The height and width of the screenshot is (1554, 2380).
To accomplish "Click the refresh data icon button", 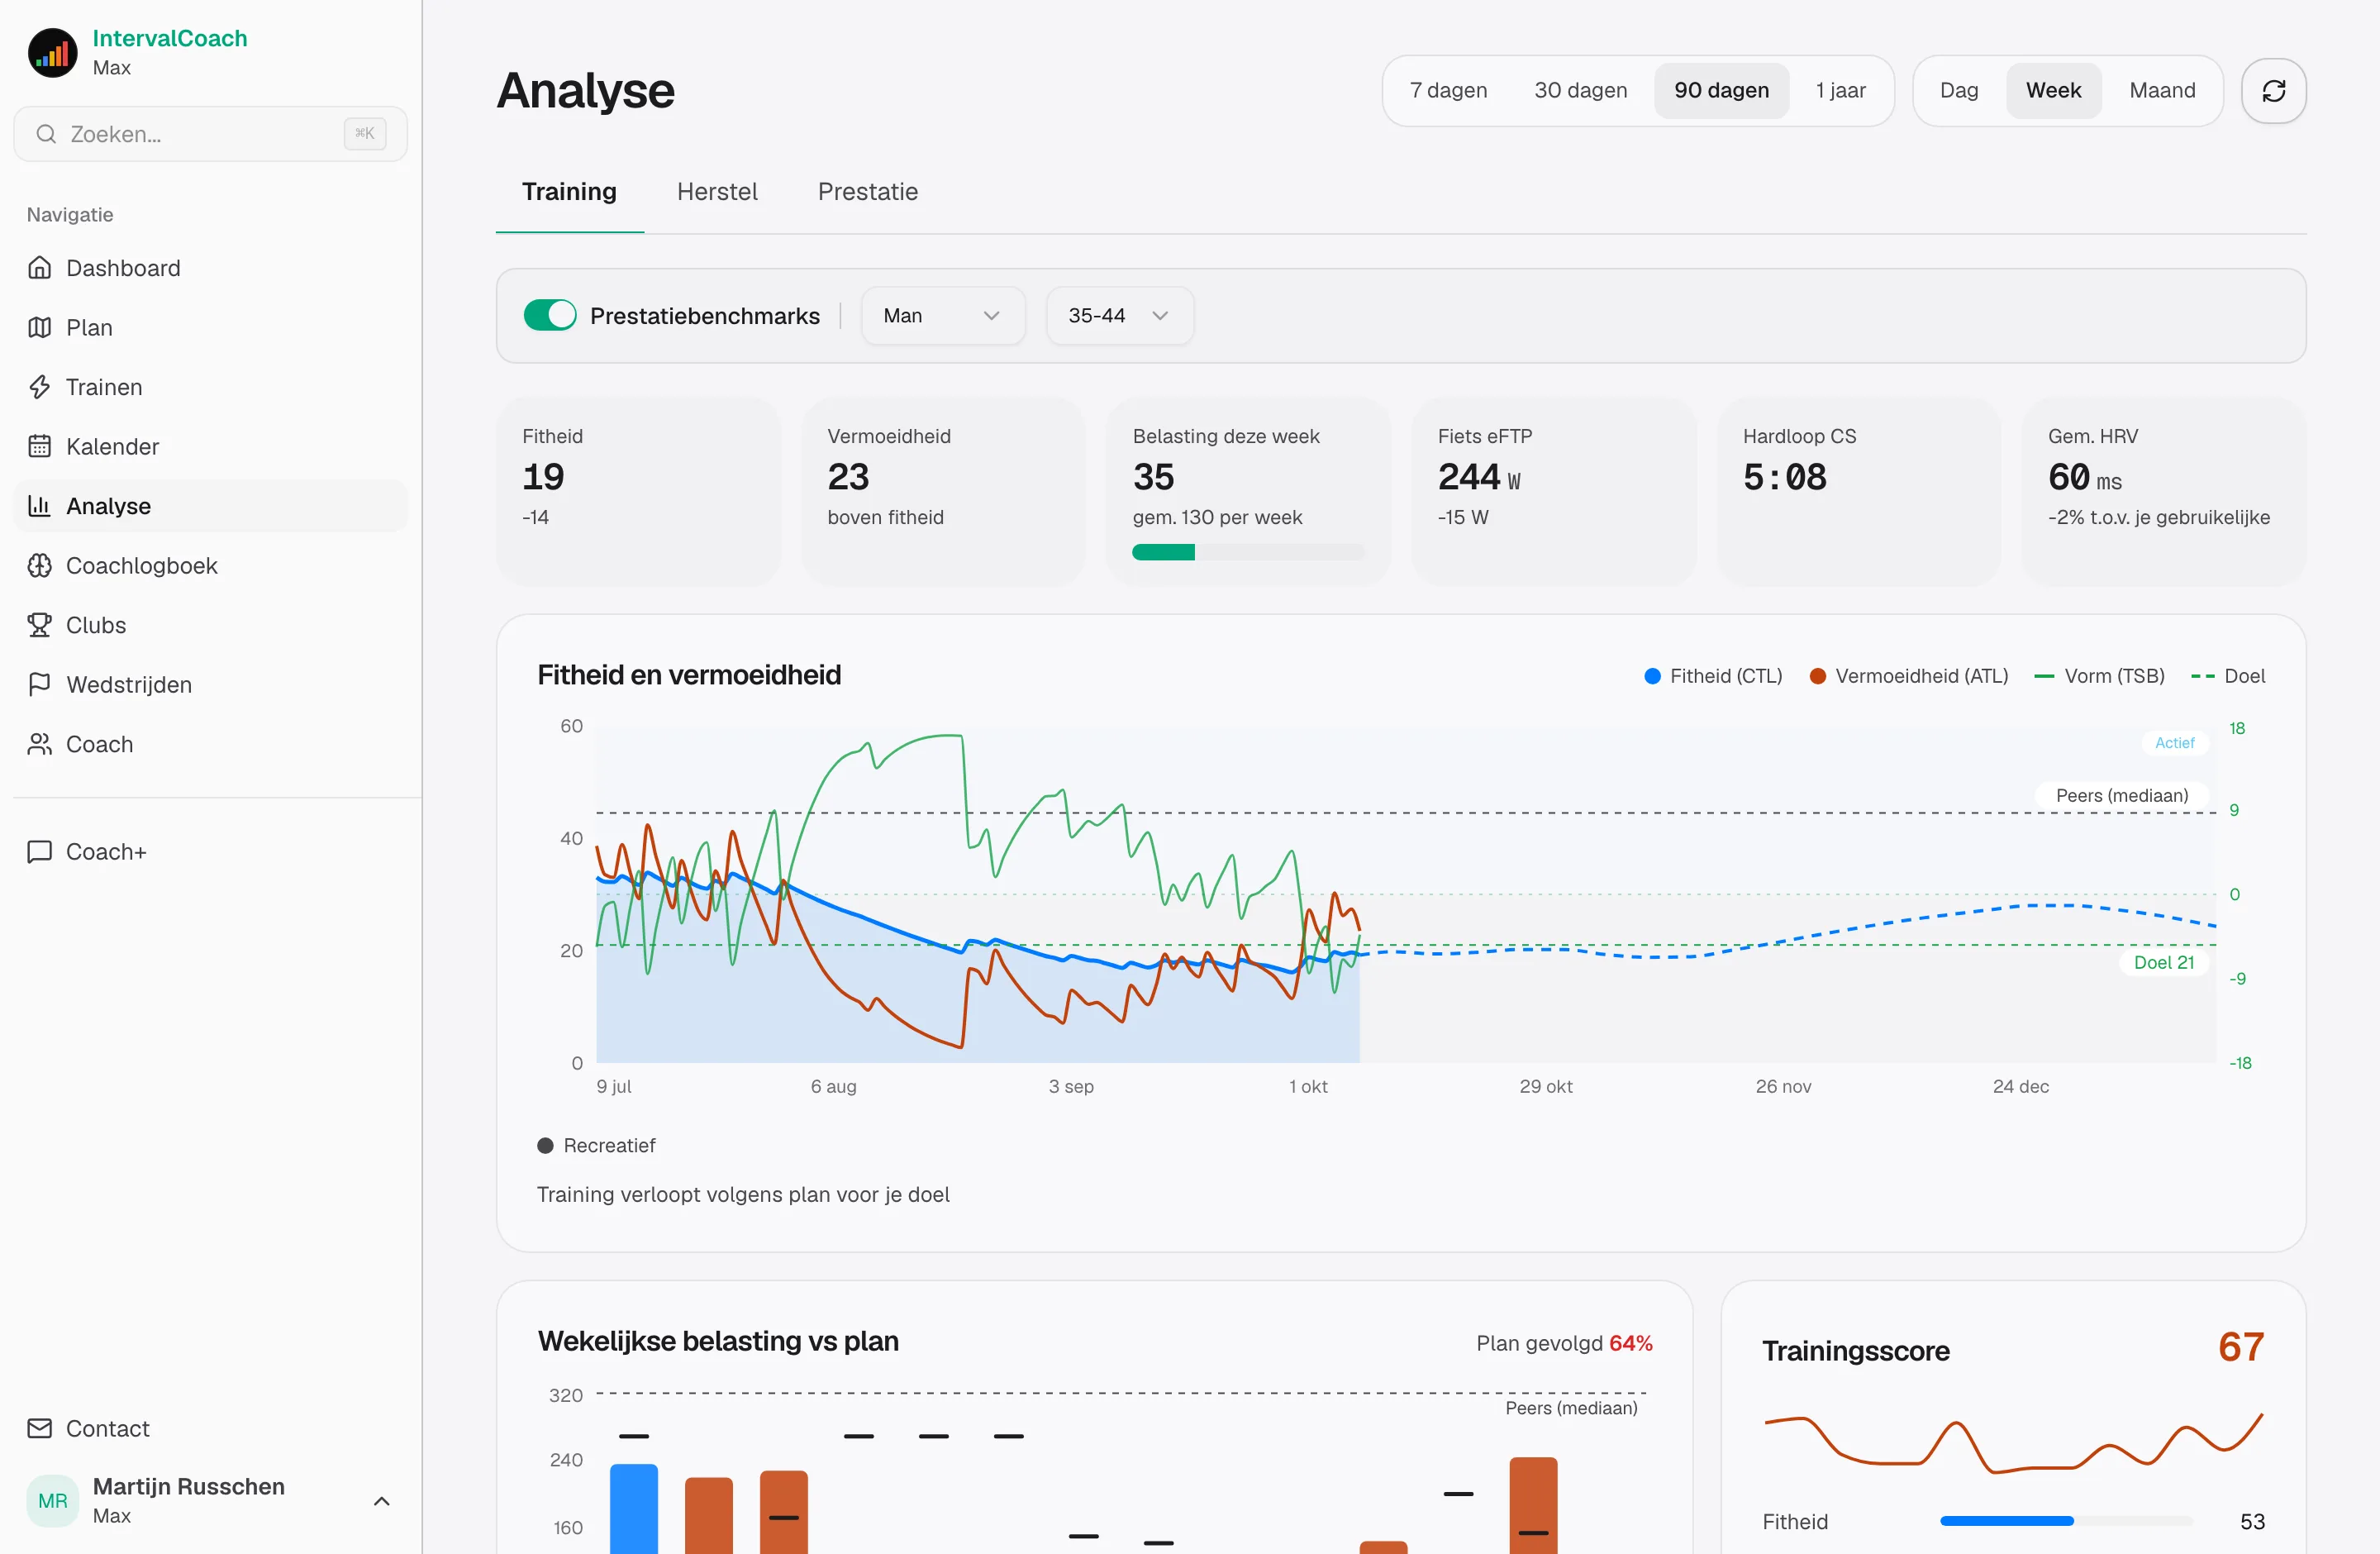I will point(2273,91).
